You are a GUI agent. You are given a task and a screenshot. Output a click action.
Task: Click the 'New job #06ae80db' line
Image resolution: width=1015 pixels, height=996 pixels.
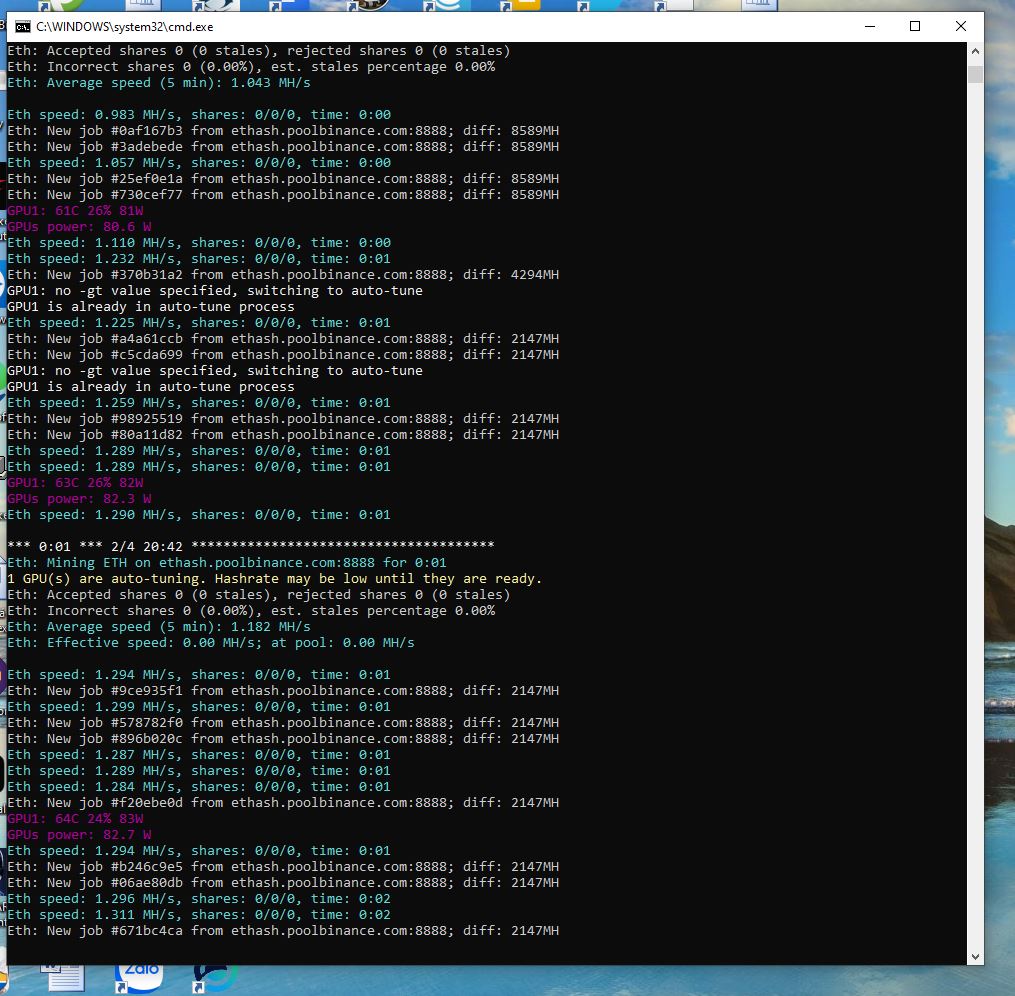(283, 883)
